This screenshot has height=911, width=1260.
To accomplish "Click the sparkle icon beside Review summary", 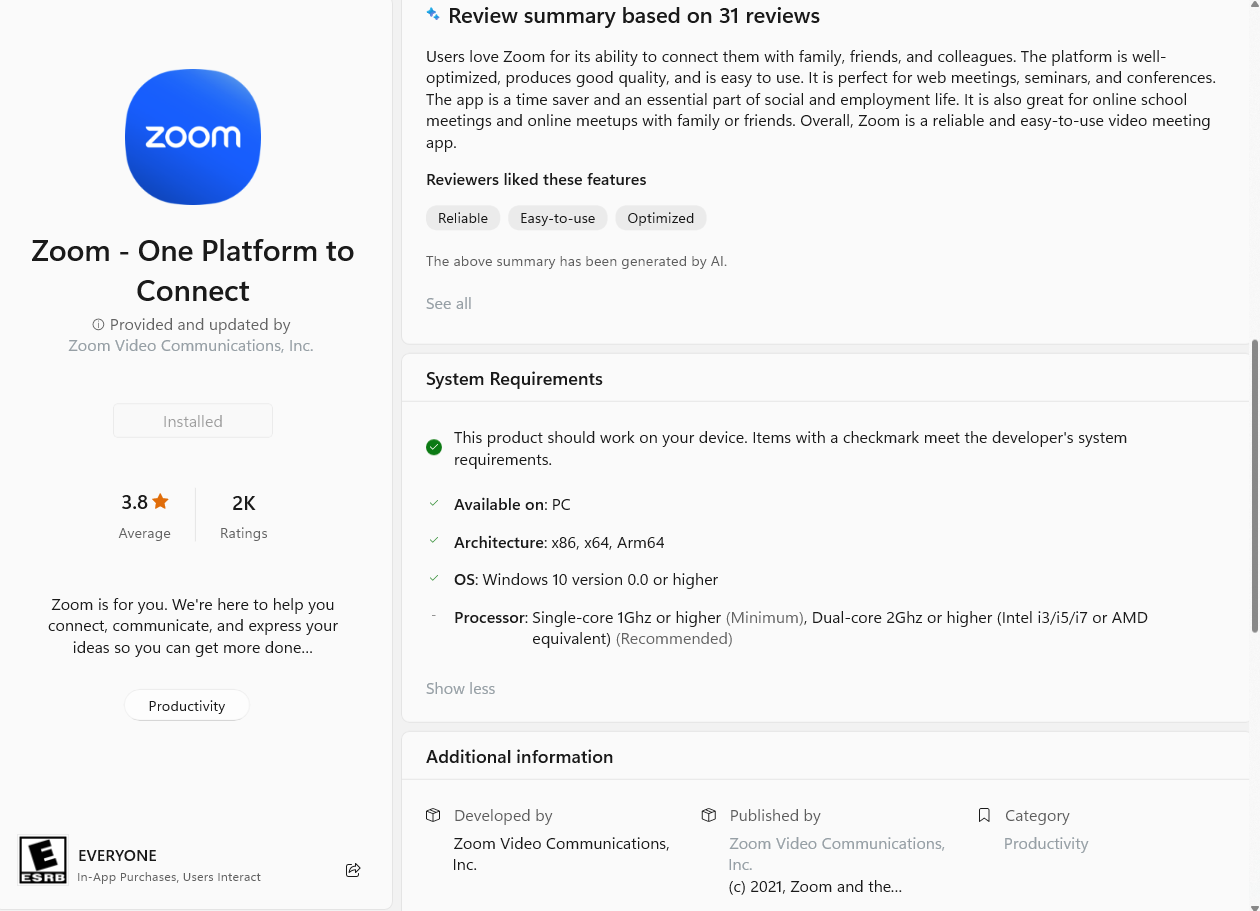I will (433, 15).
